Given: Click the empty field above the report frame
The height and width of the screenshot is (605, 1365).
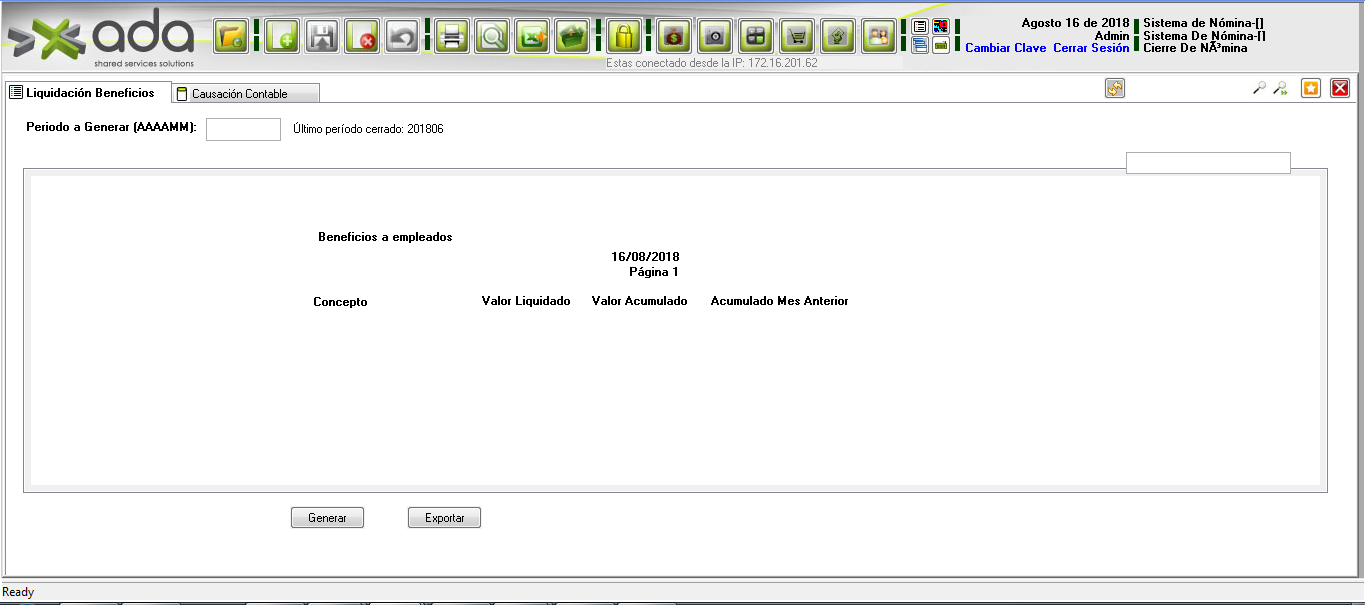Looking at the screenshot, I should click(x=1208, y=163).
